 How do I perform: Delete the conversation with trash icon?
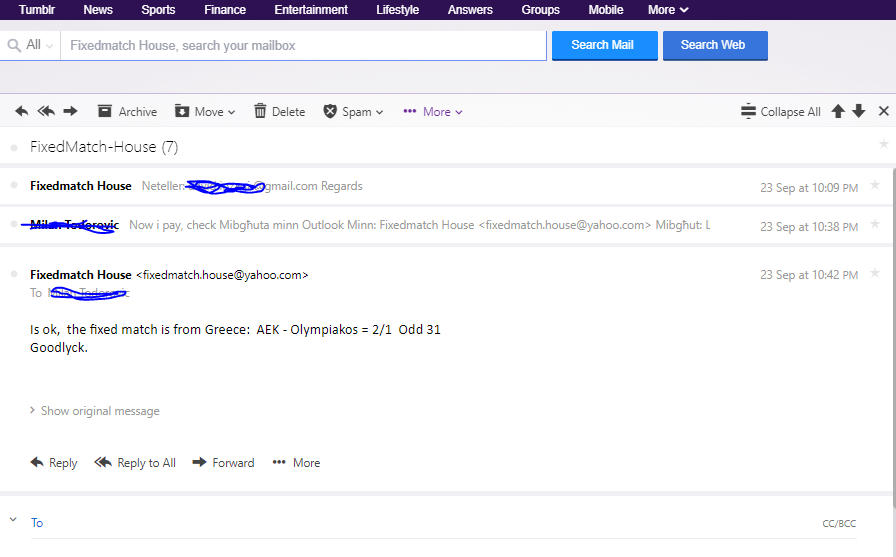(279, 111)
